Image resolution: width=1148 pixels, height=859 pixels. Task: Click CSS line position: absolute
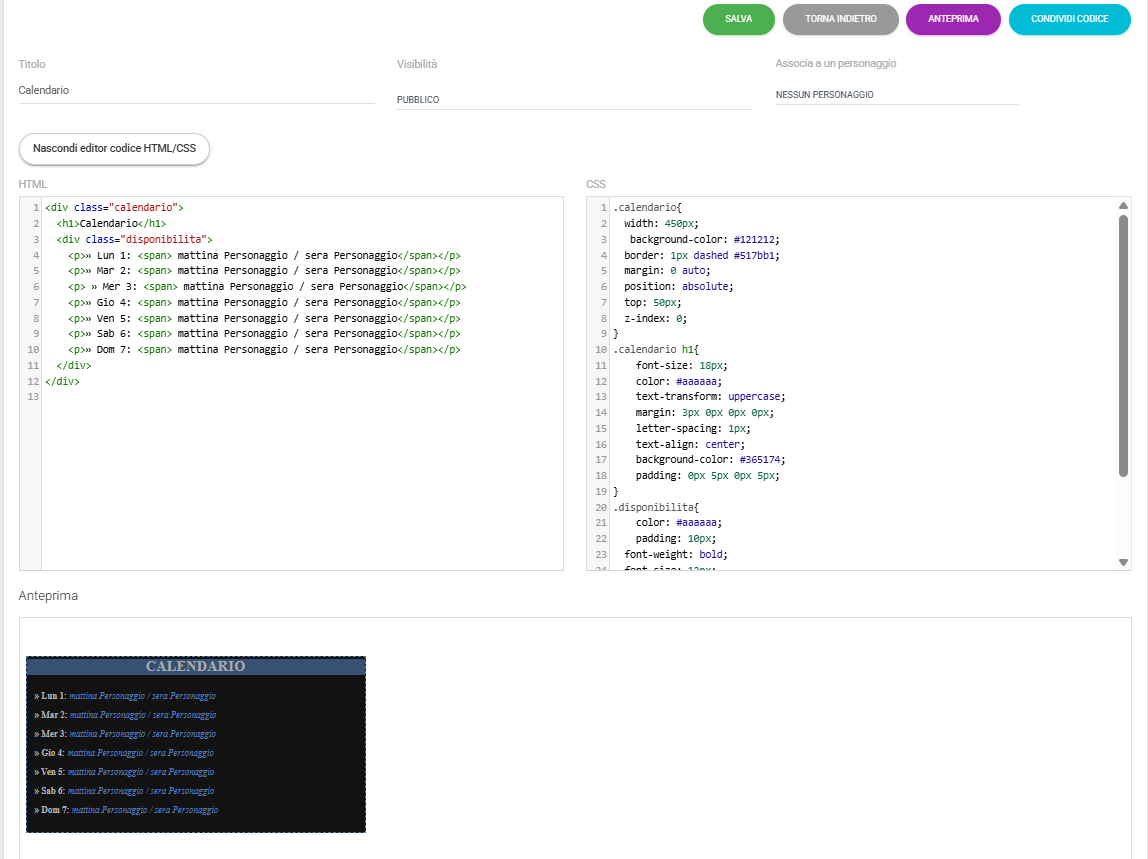[679, 287]
